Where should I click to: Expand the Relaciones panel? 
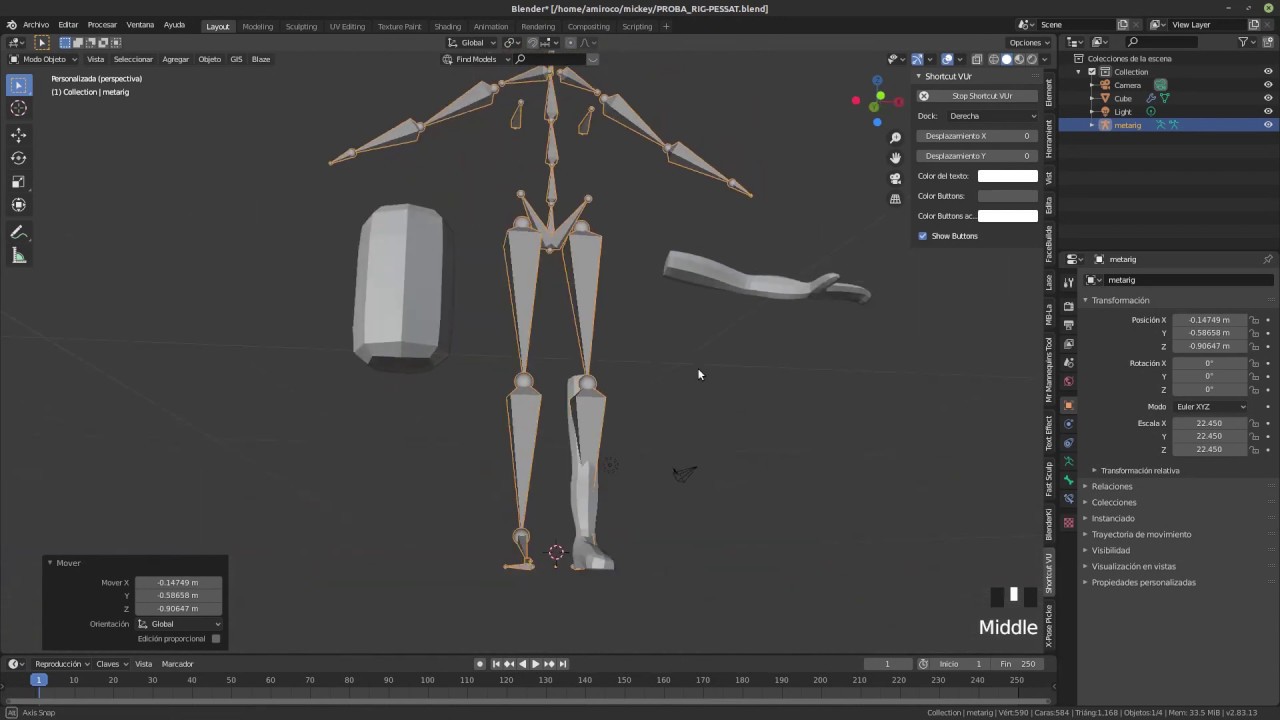click(1112, 486)
